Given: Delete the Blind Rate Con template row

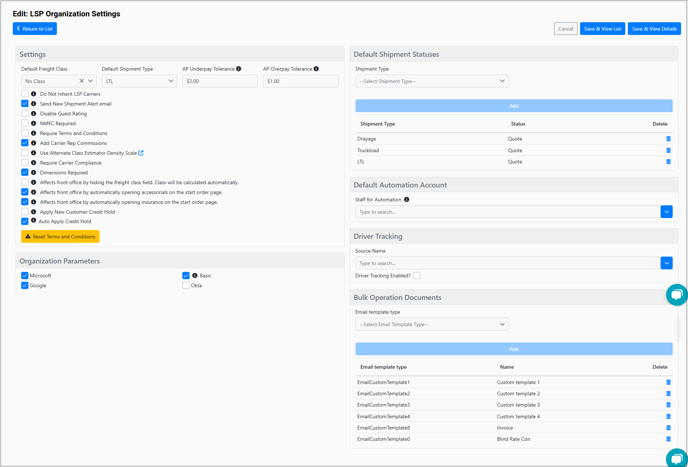Looking at the screenshot, I should [x=668, y=439].
